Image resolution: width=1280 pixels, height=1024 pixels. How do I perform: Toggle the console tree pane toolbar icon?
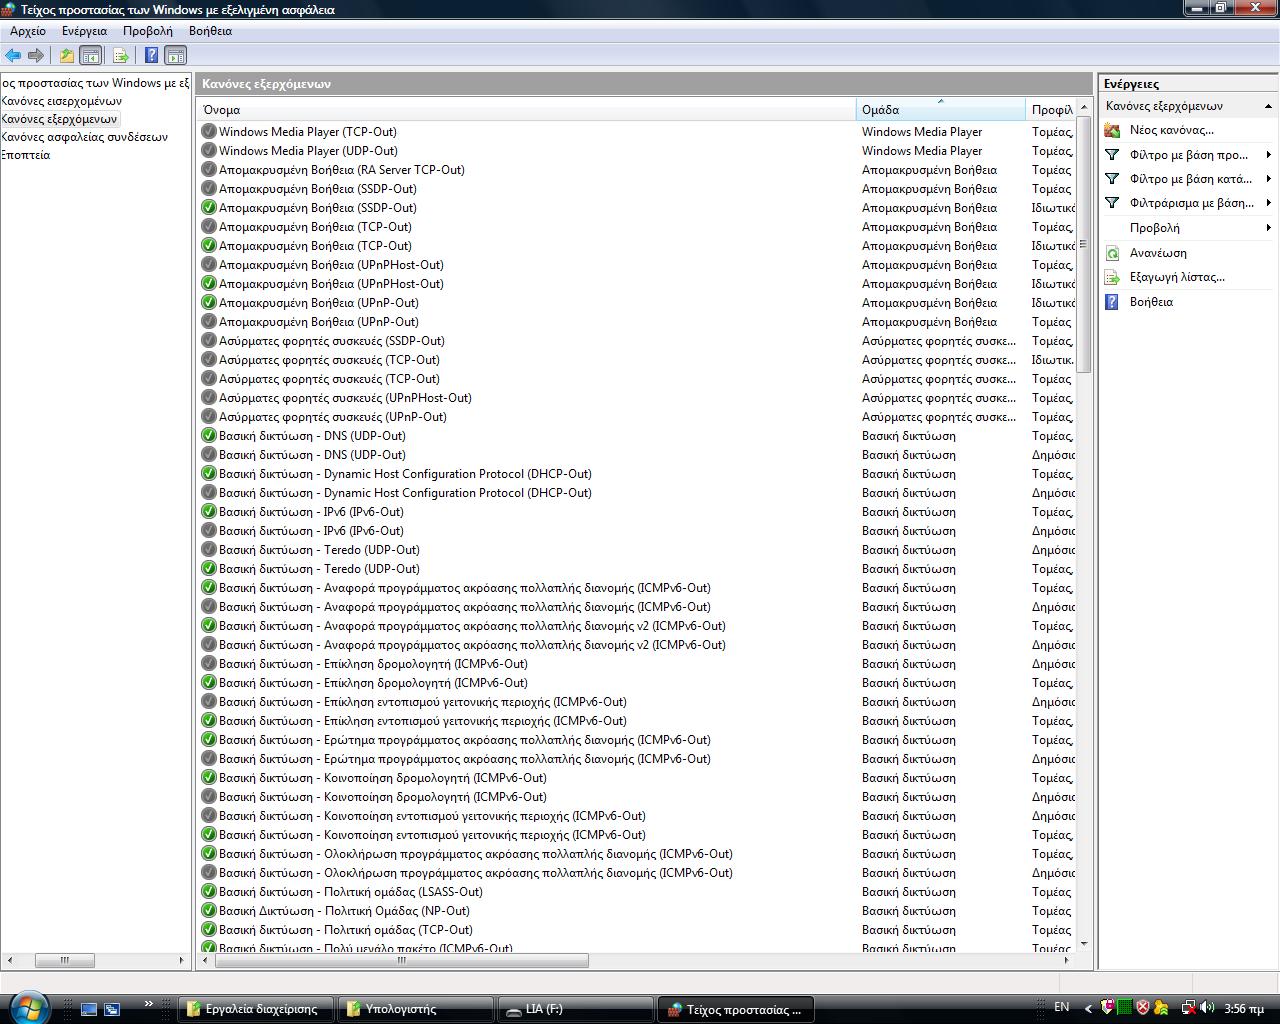90,56
